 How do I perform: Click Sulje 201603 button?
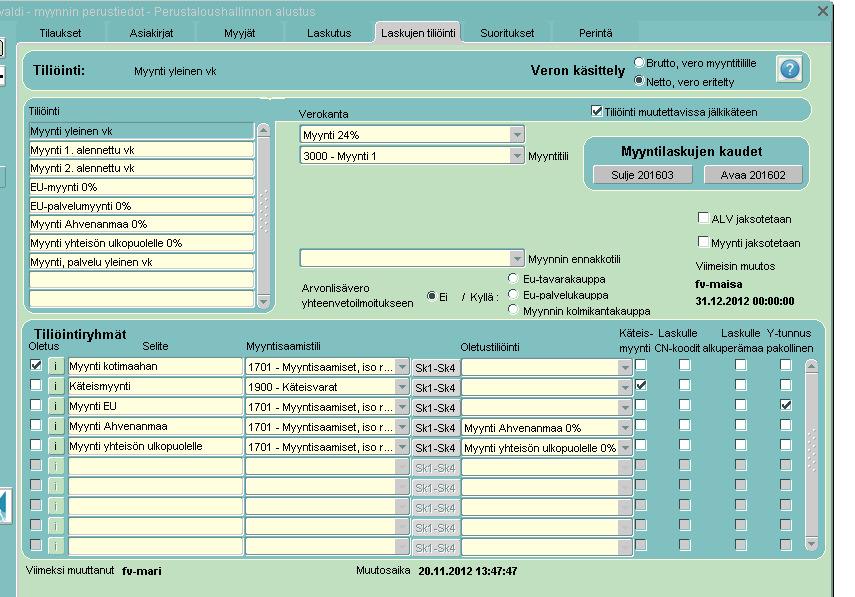click(642, 175)
